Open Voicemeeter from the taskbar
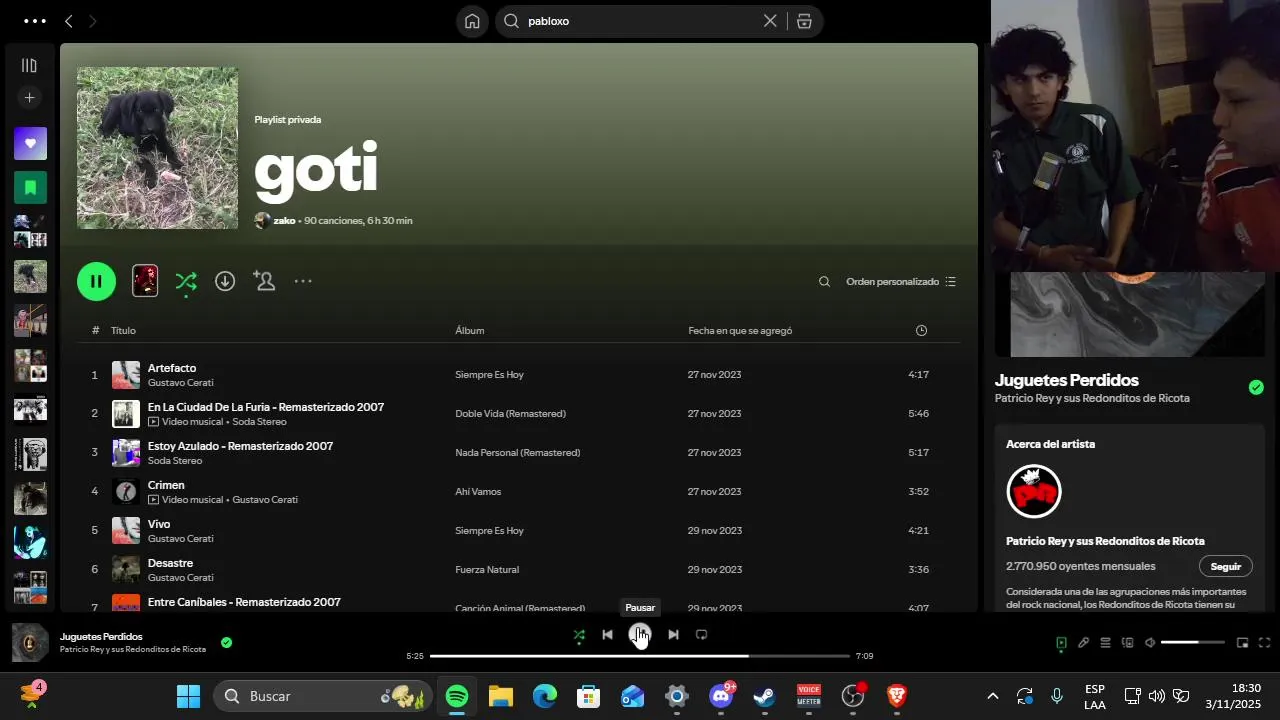The image size is (1280, 720). tap(809, 696)
